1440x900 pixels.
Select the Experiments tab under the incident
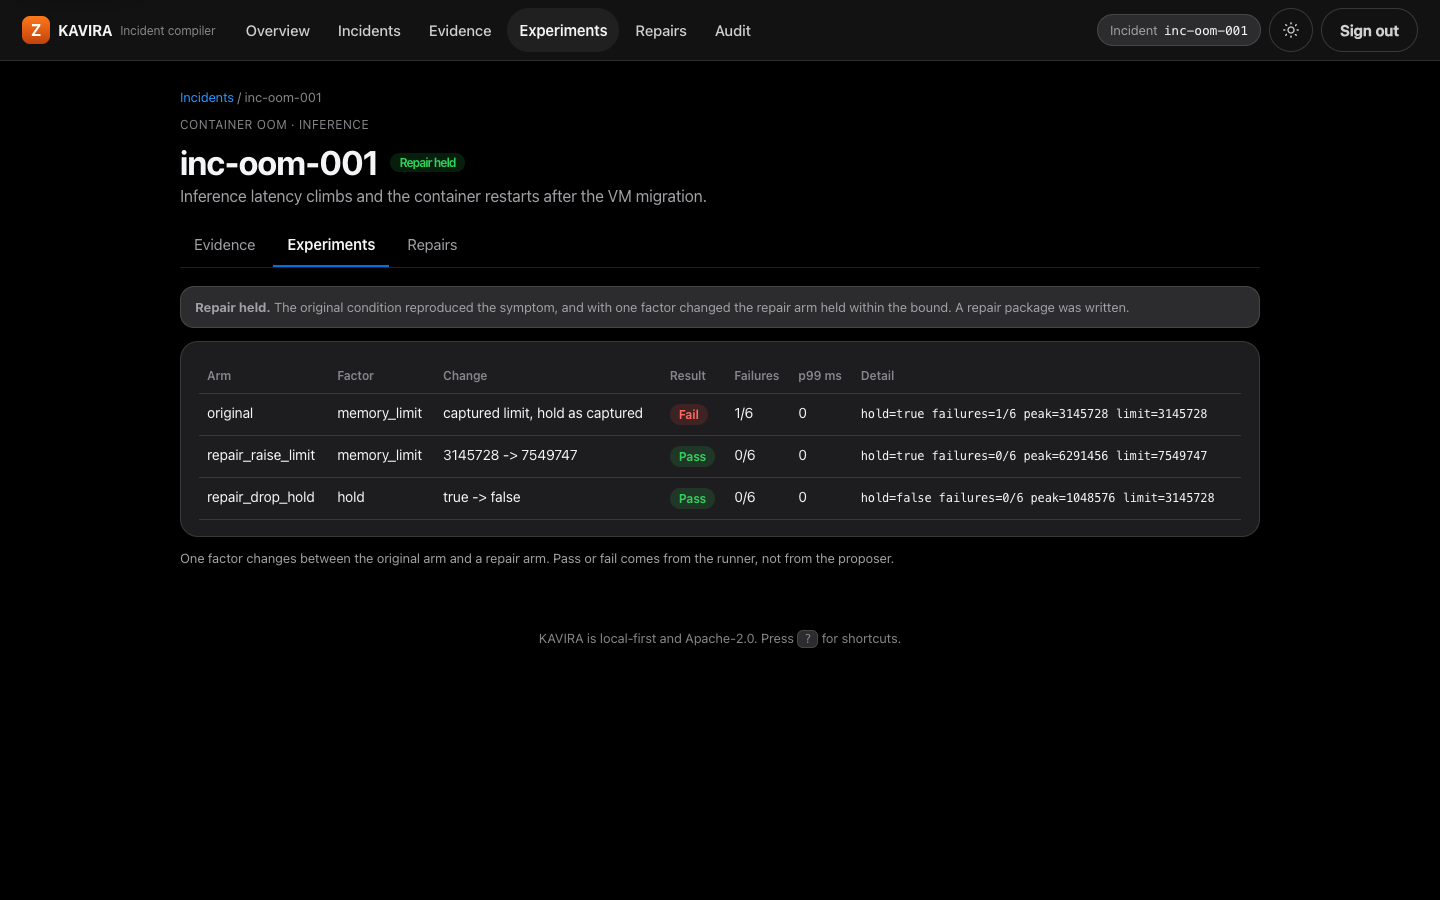tap(331, 245)
